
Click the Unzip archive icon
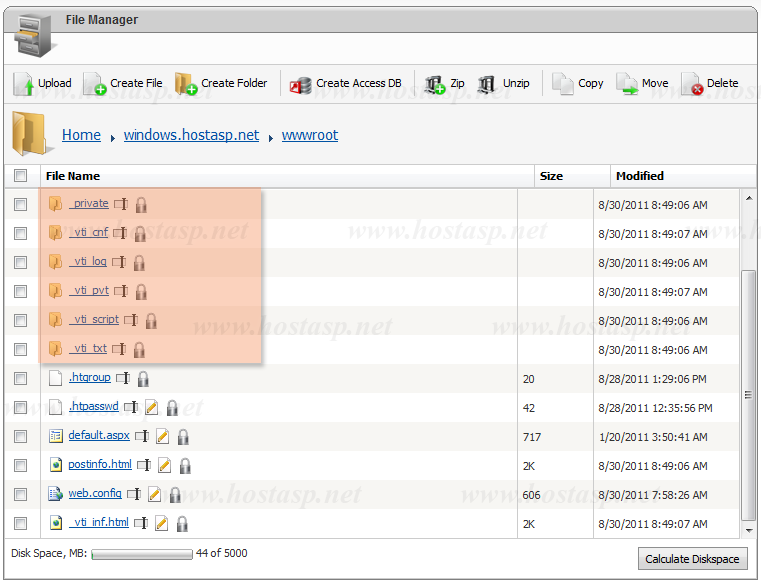pos(487,84)
